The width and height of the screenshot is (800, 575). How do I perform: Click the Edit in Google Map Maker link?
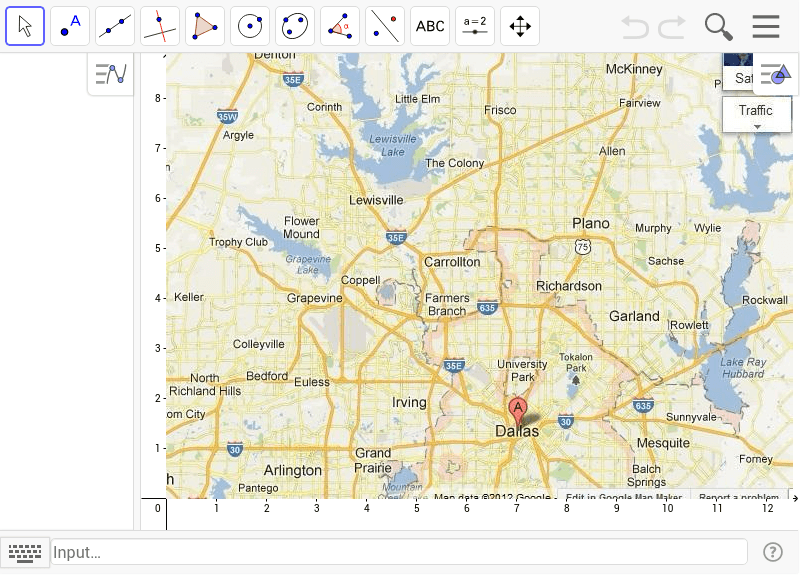[x=623, y=496]
